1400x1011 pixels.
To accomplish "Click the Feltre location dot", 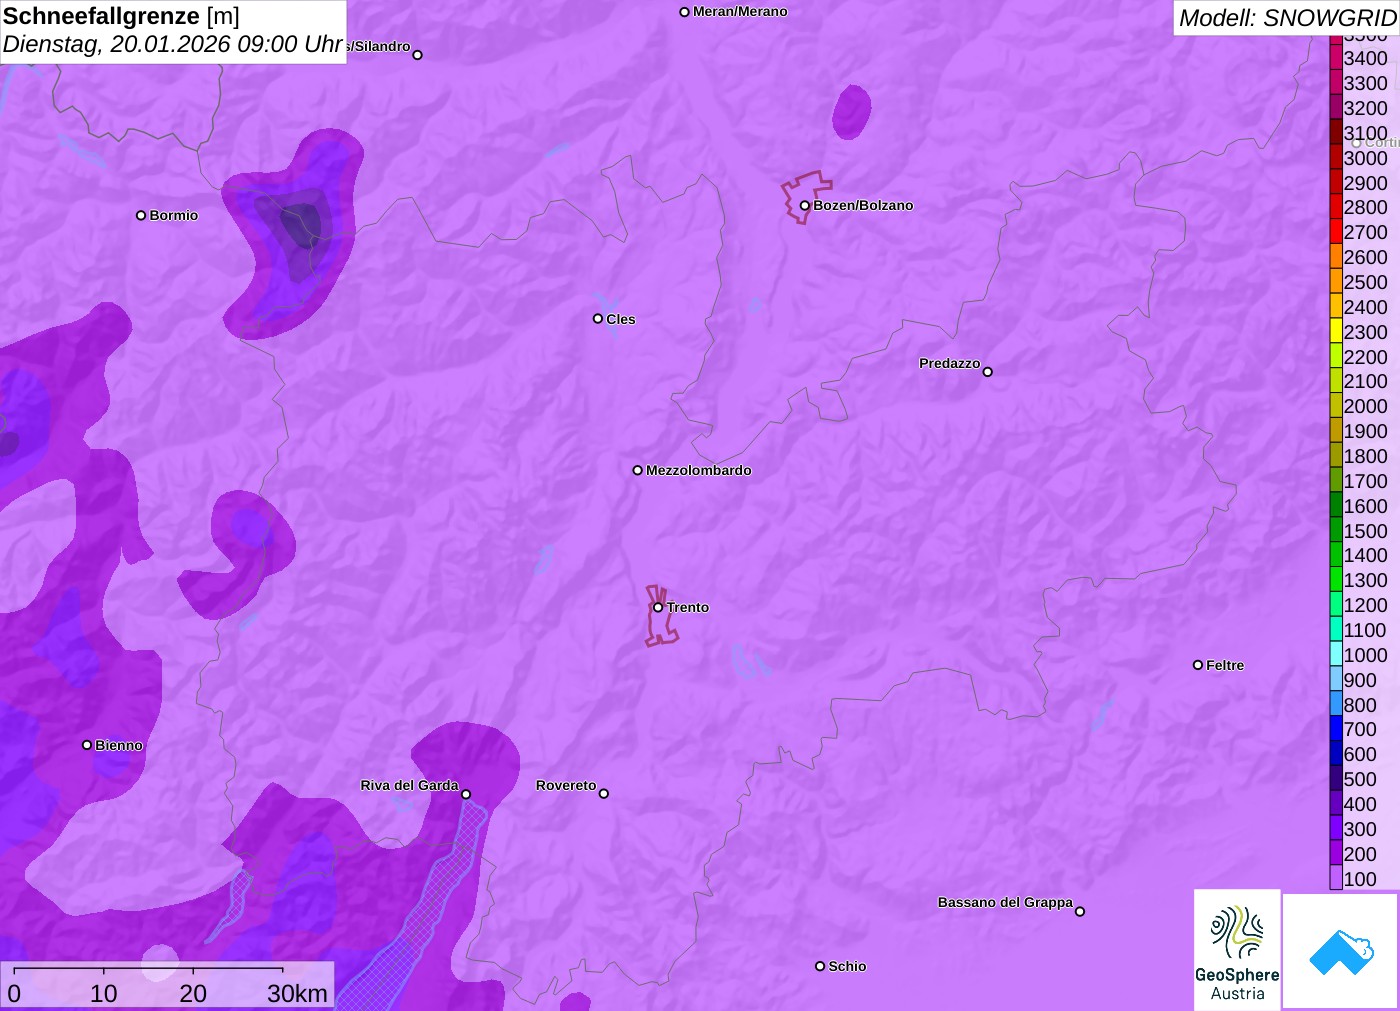I will pos(1198,665).
